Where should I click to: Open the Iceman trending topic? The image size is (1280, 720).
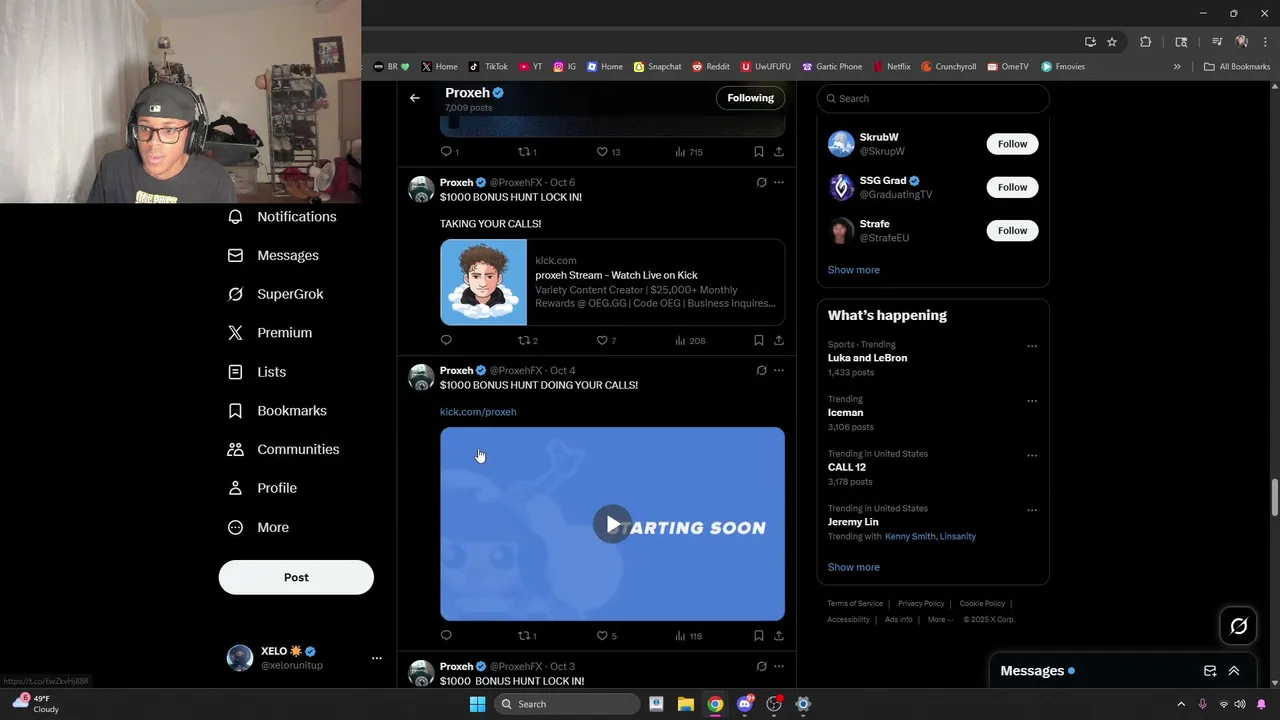[845, 412]
